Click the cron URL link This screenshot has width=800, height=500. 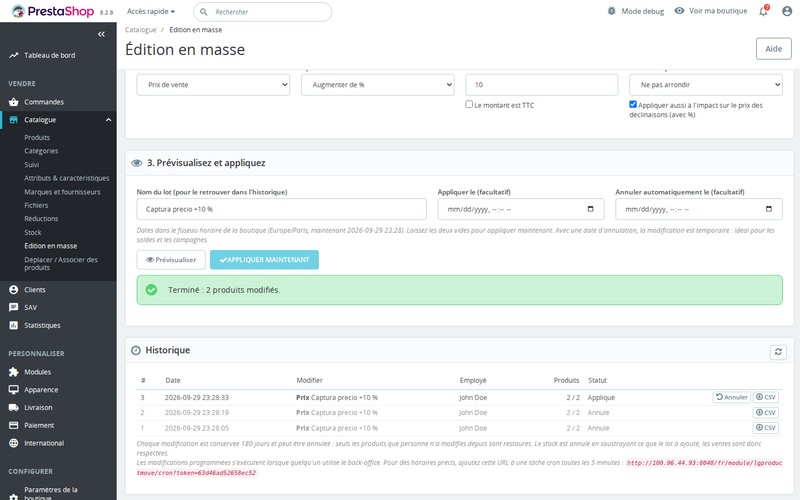[x=459, y=468]
